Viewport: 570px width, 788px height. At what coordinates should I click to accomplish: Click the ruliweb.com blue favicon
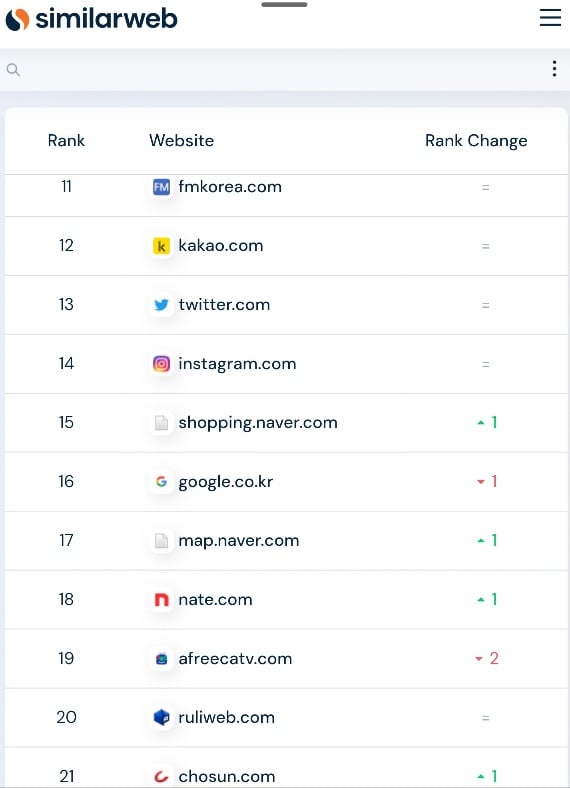[161, 718]
